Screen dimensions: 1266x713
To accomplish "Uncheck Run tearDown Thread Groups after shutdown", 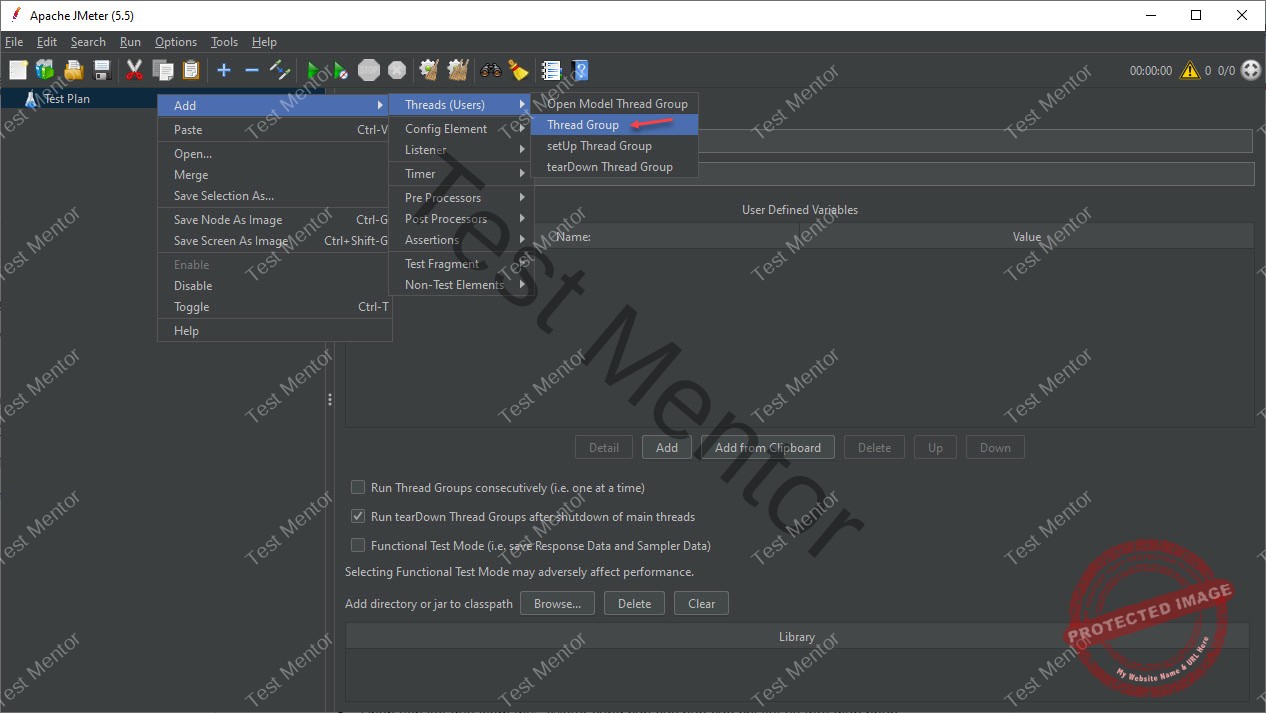I will [x=358, y=517].
